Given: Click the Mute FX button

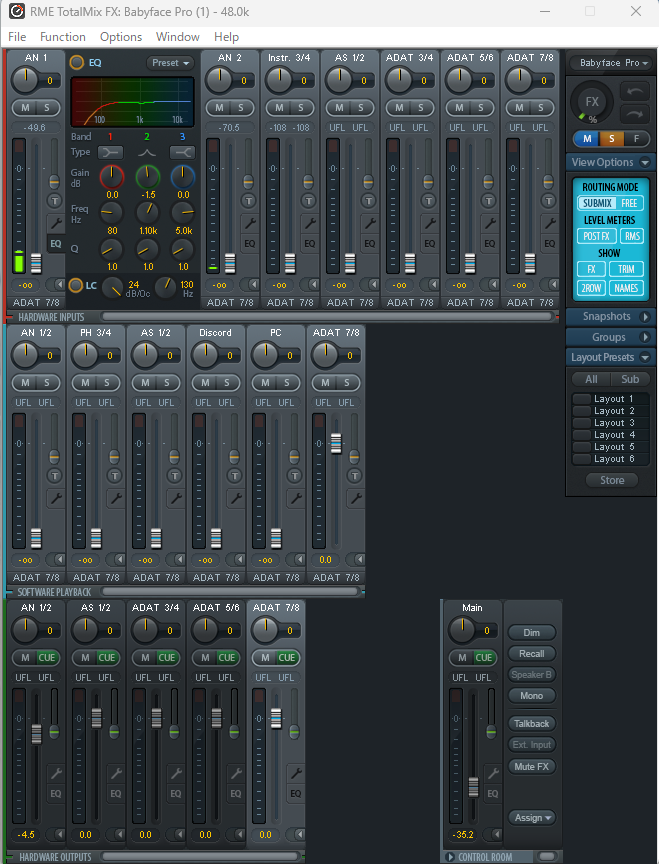Looking at the screenshot, I should click(532, 766).
